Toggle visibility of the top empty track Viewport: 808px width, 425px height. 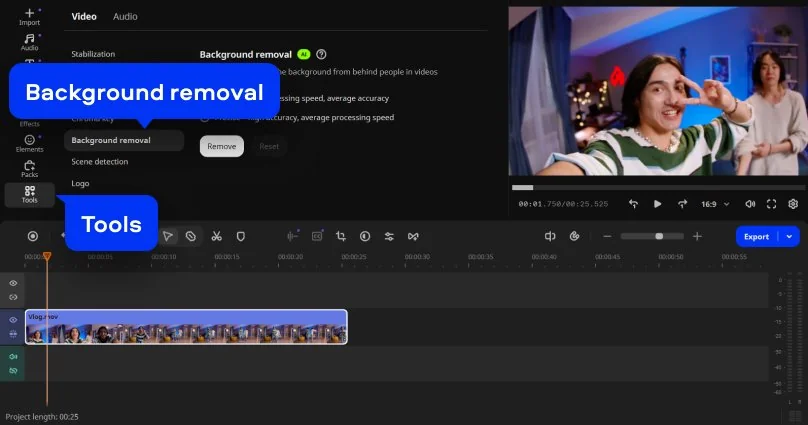(x=14, y=284)
